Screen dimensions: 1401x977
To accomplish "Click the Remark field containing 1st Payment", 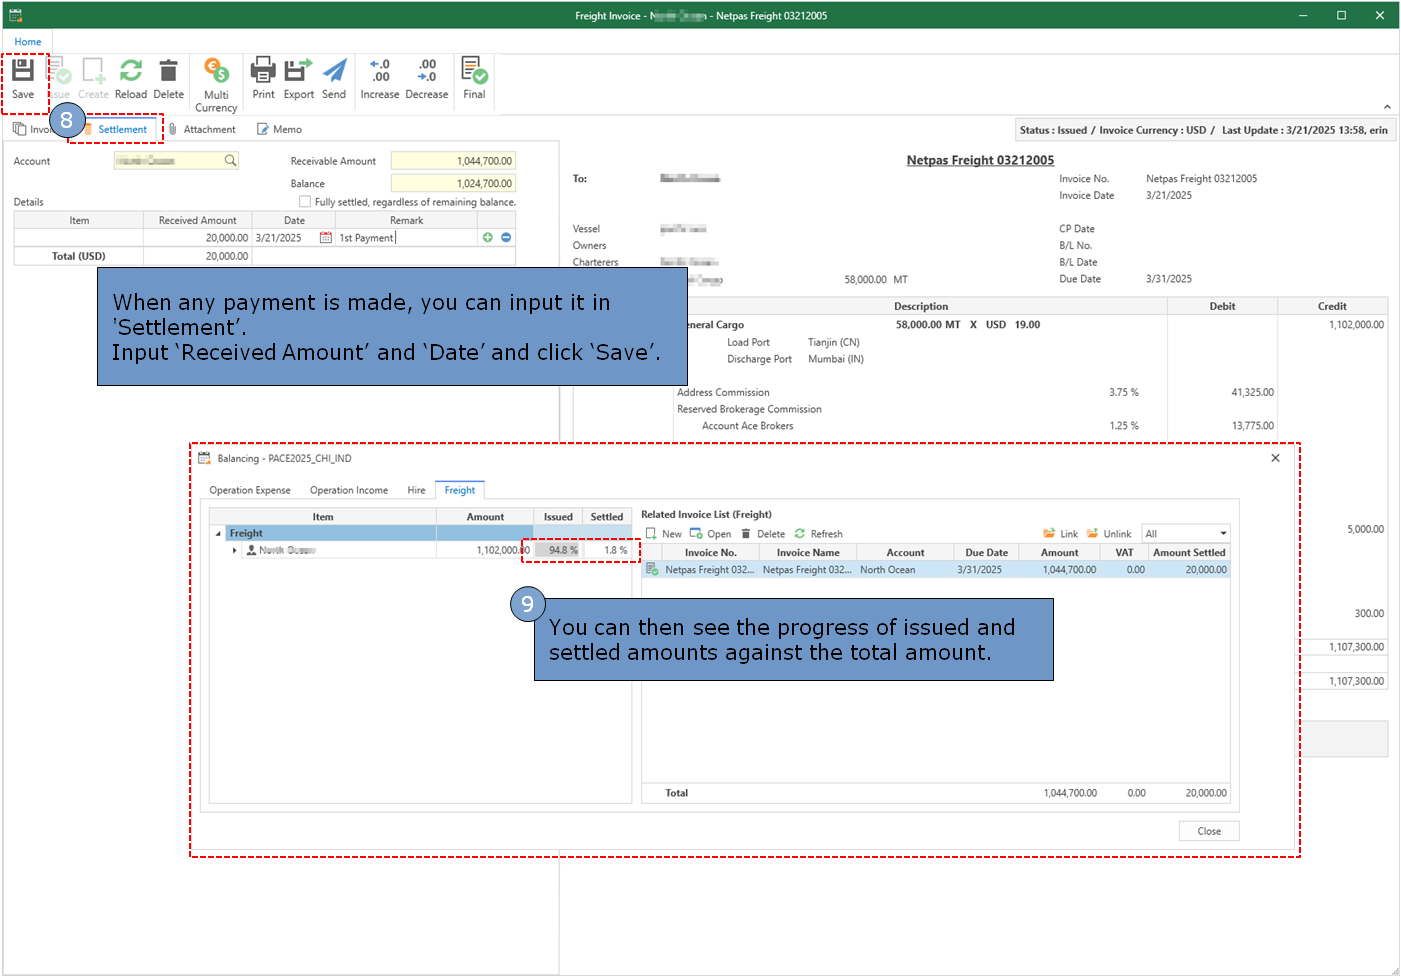I will coord(405,238).
